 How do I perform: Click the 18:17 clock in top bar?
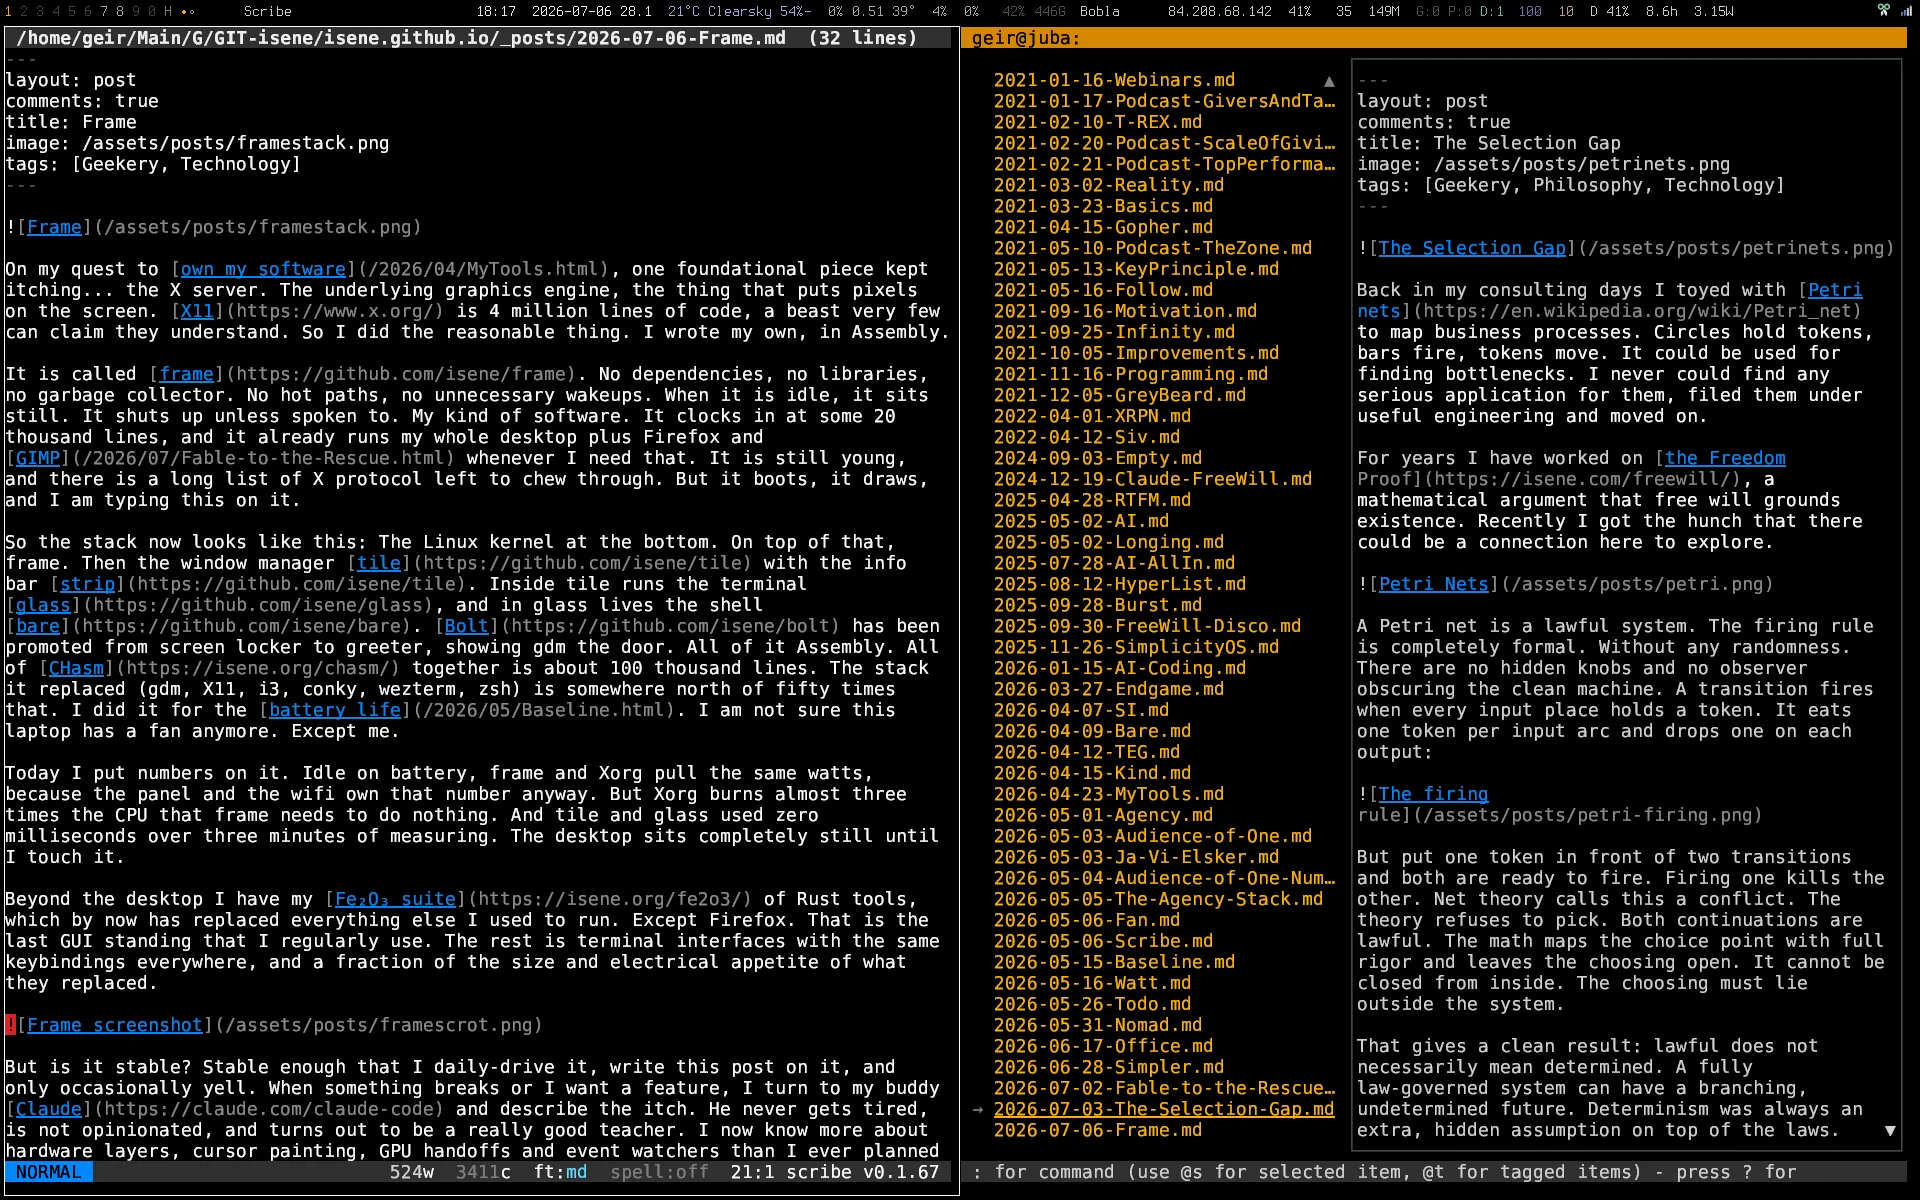click(x=496, y=11)
